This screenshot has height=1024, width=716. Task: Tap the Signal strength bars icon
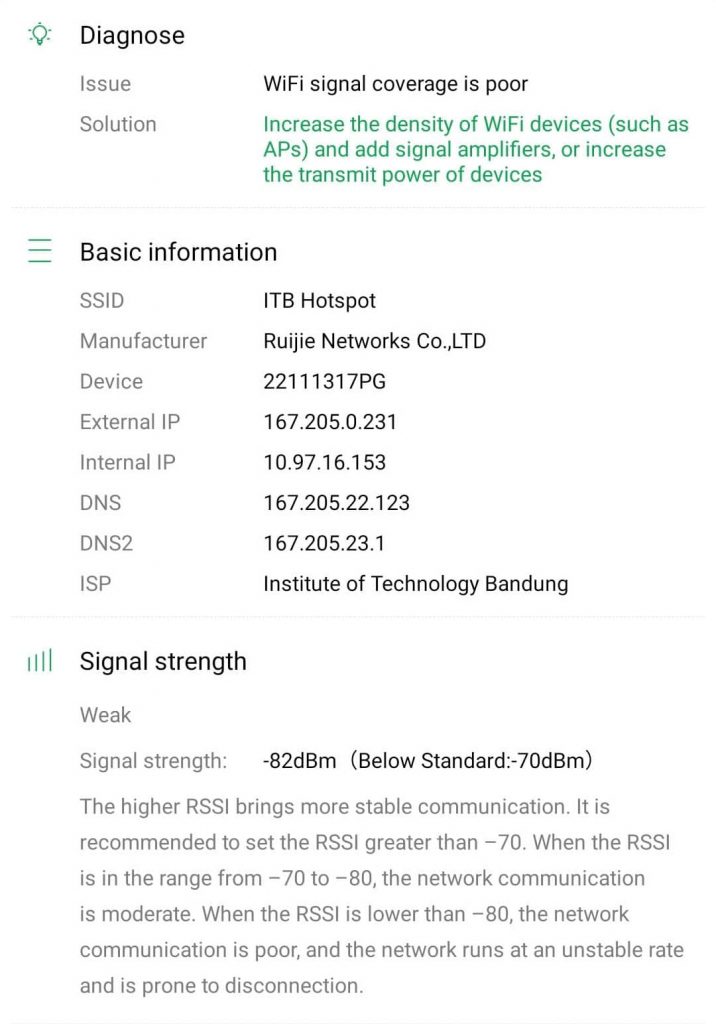click(x=39, y=661)
